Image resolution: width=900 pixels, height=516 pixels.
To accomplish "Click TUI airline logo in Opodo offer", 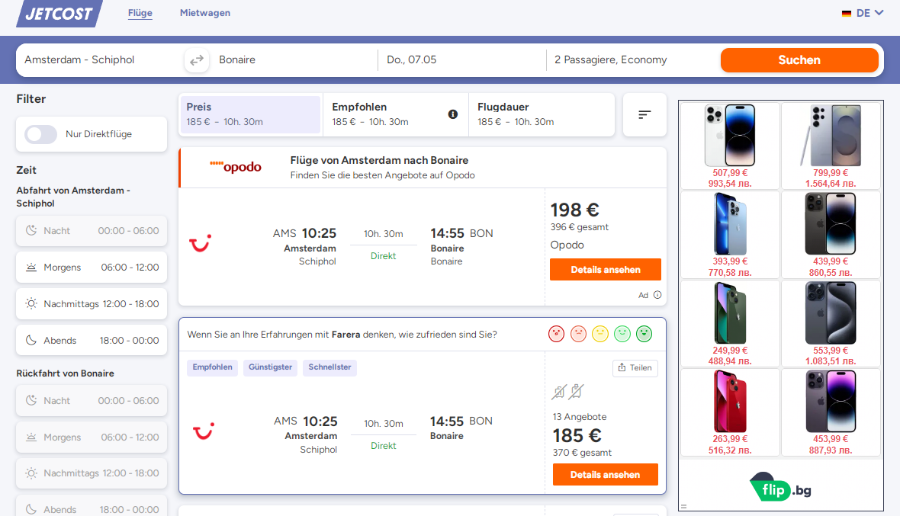I will coord(200,244).
